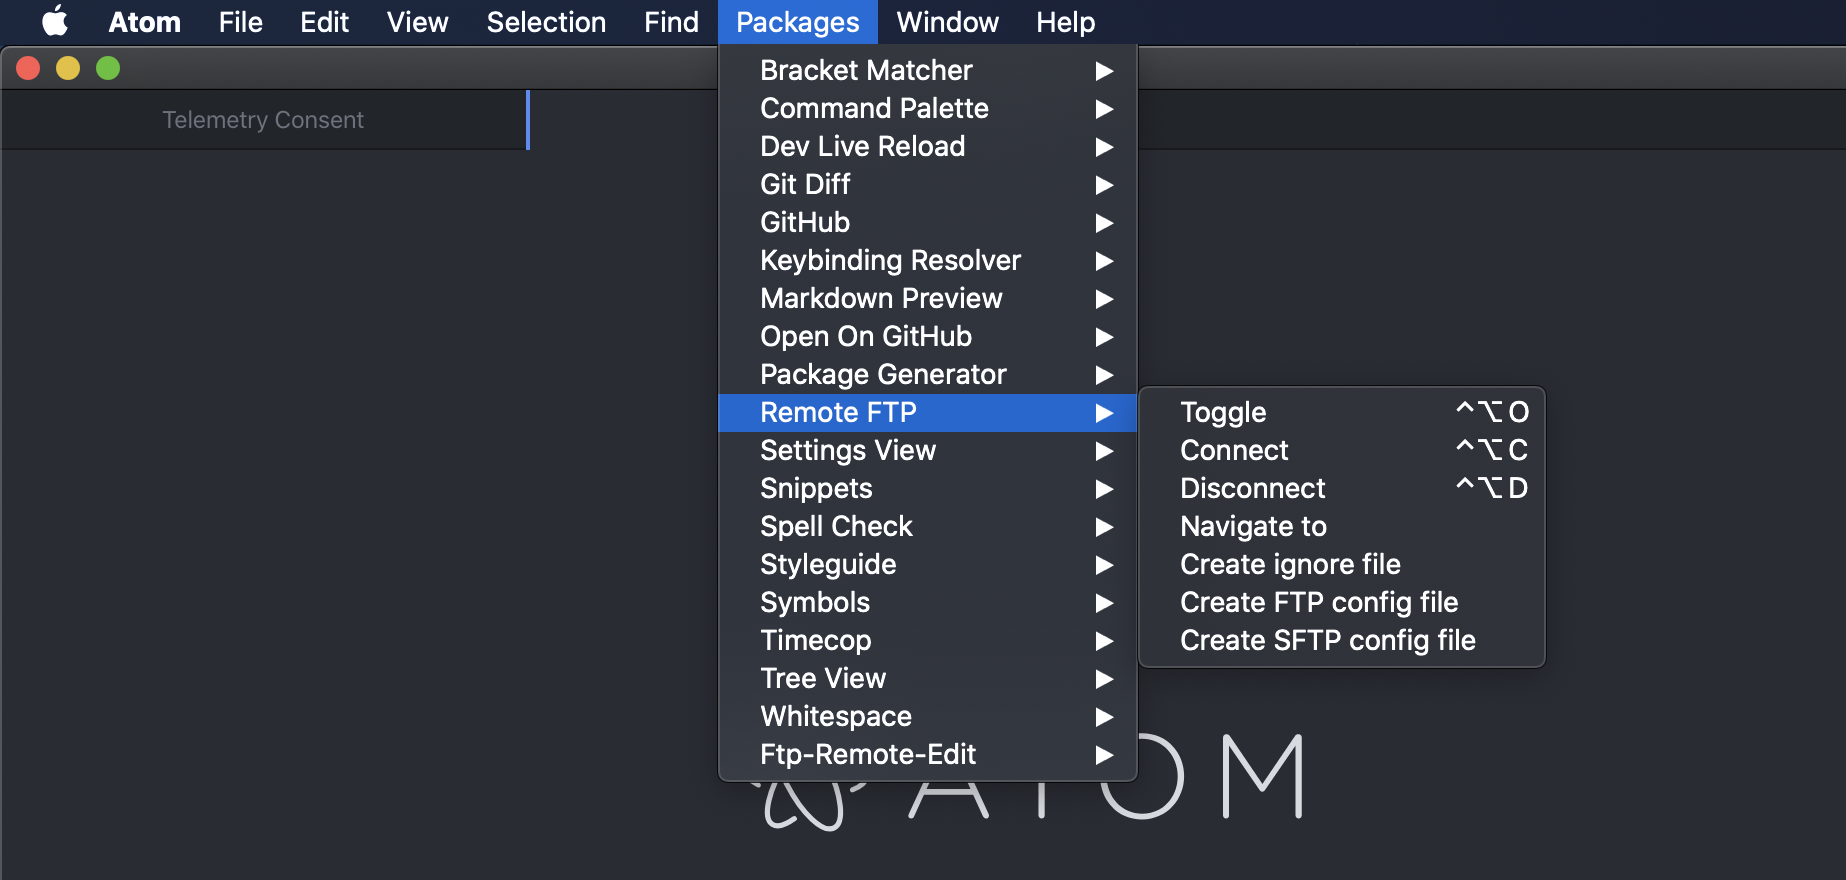Close the Atom window with red button

pos(28,68)
